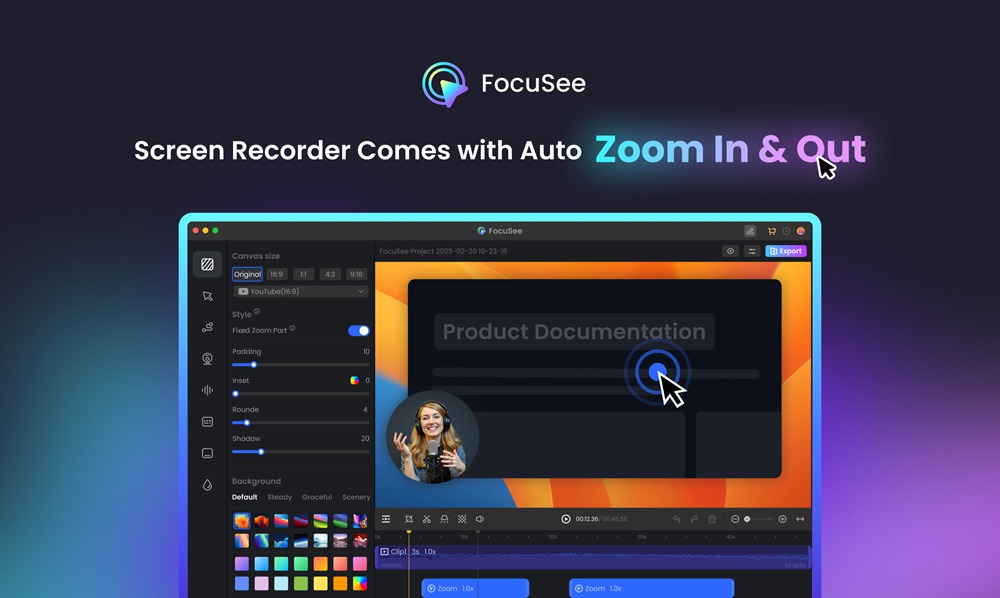Click the webcam overlay circle in preview
The height and width of the screenshot is (598, 1000).
[x=432, y=437]
